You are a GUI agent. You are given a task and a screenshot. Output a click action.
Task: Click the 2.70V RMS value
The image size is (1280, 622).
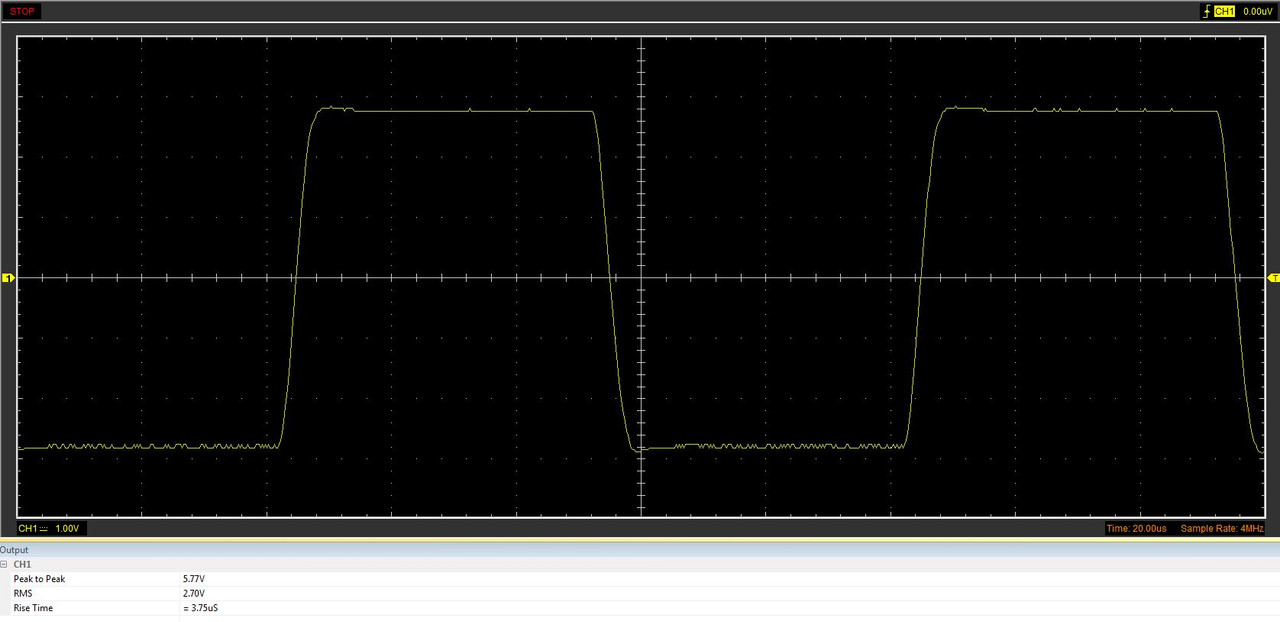pyautogui.click(x=194, y=593)
